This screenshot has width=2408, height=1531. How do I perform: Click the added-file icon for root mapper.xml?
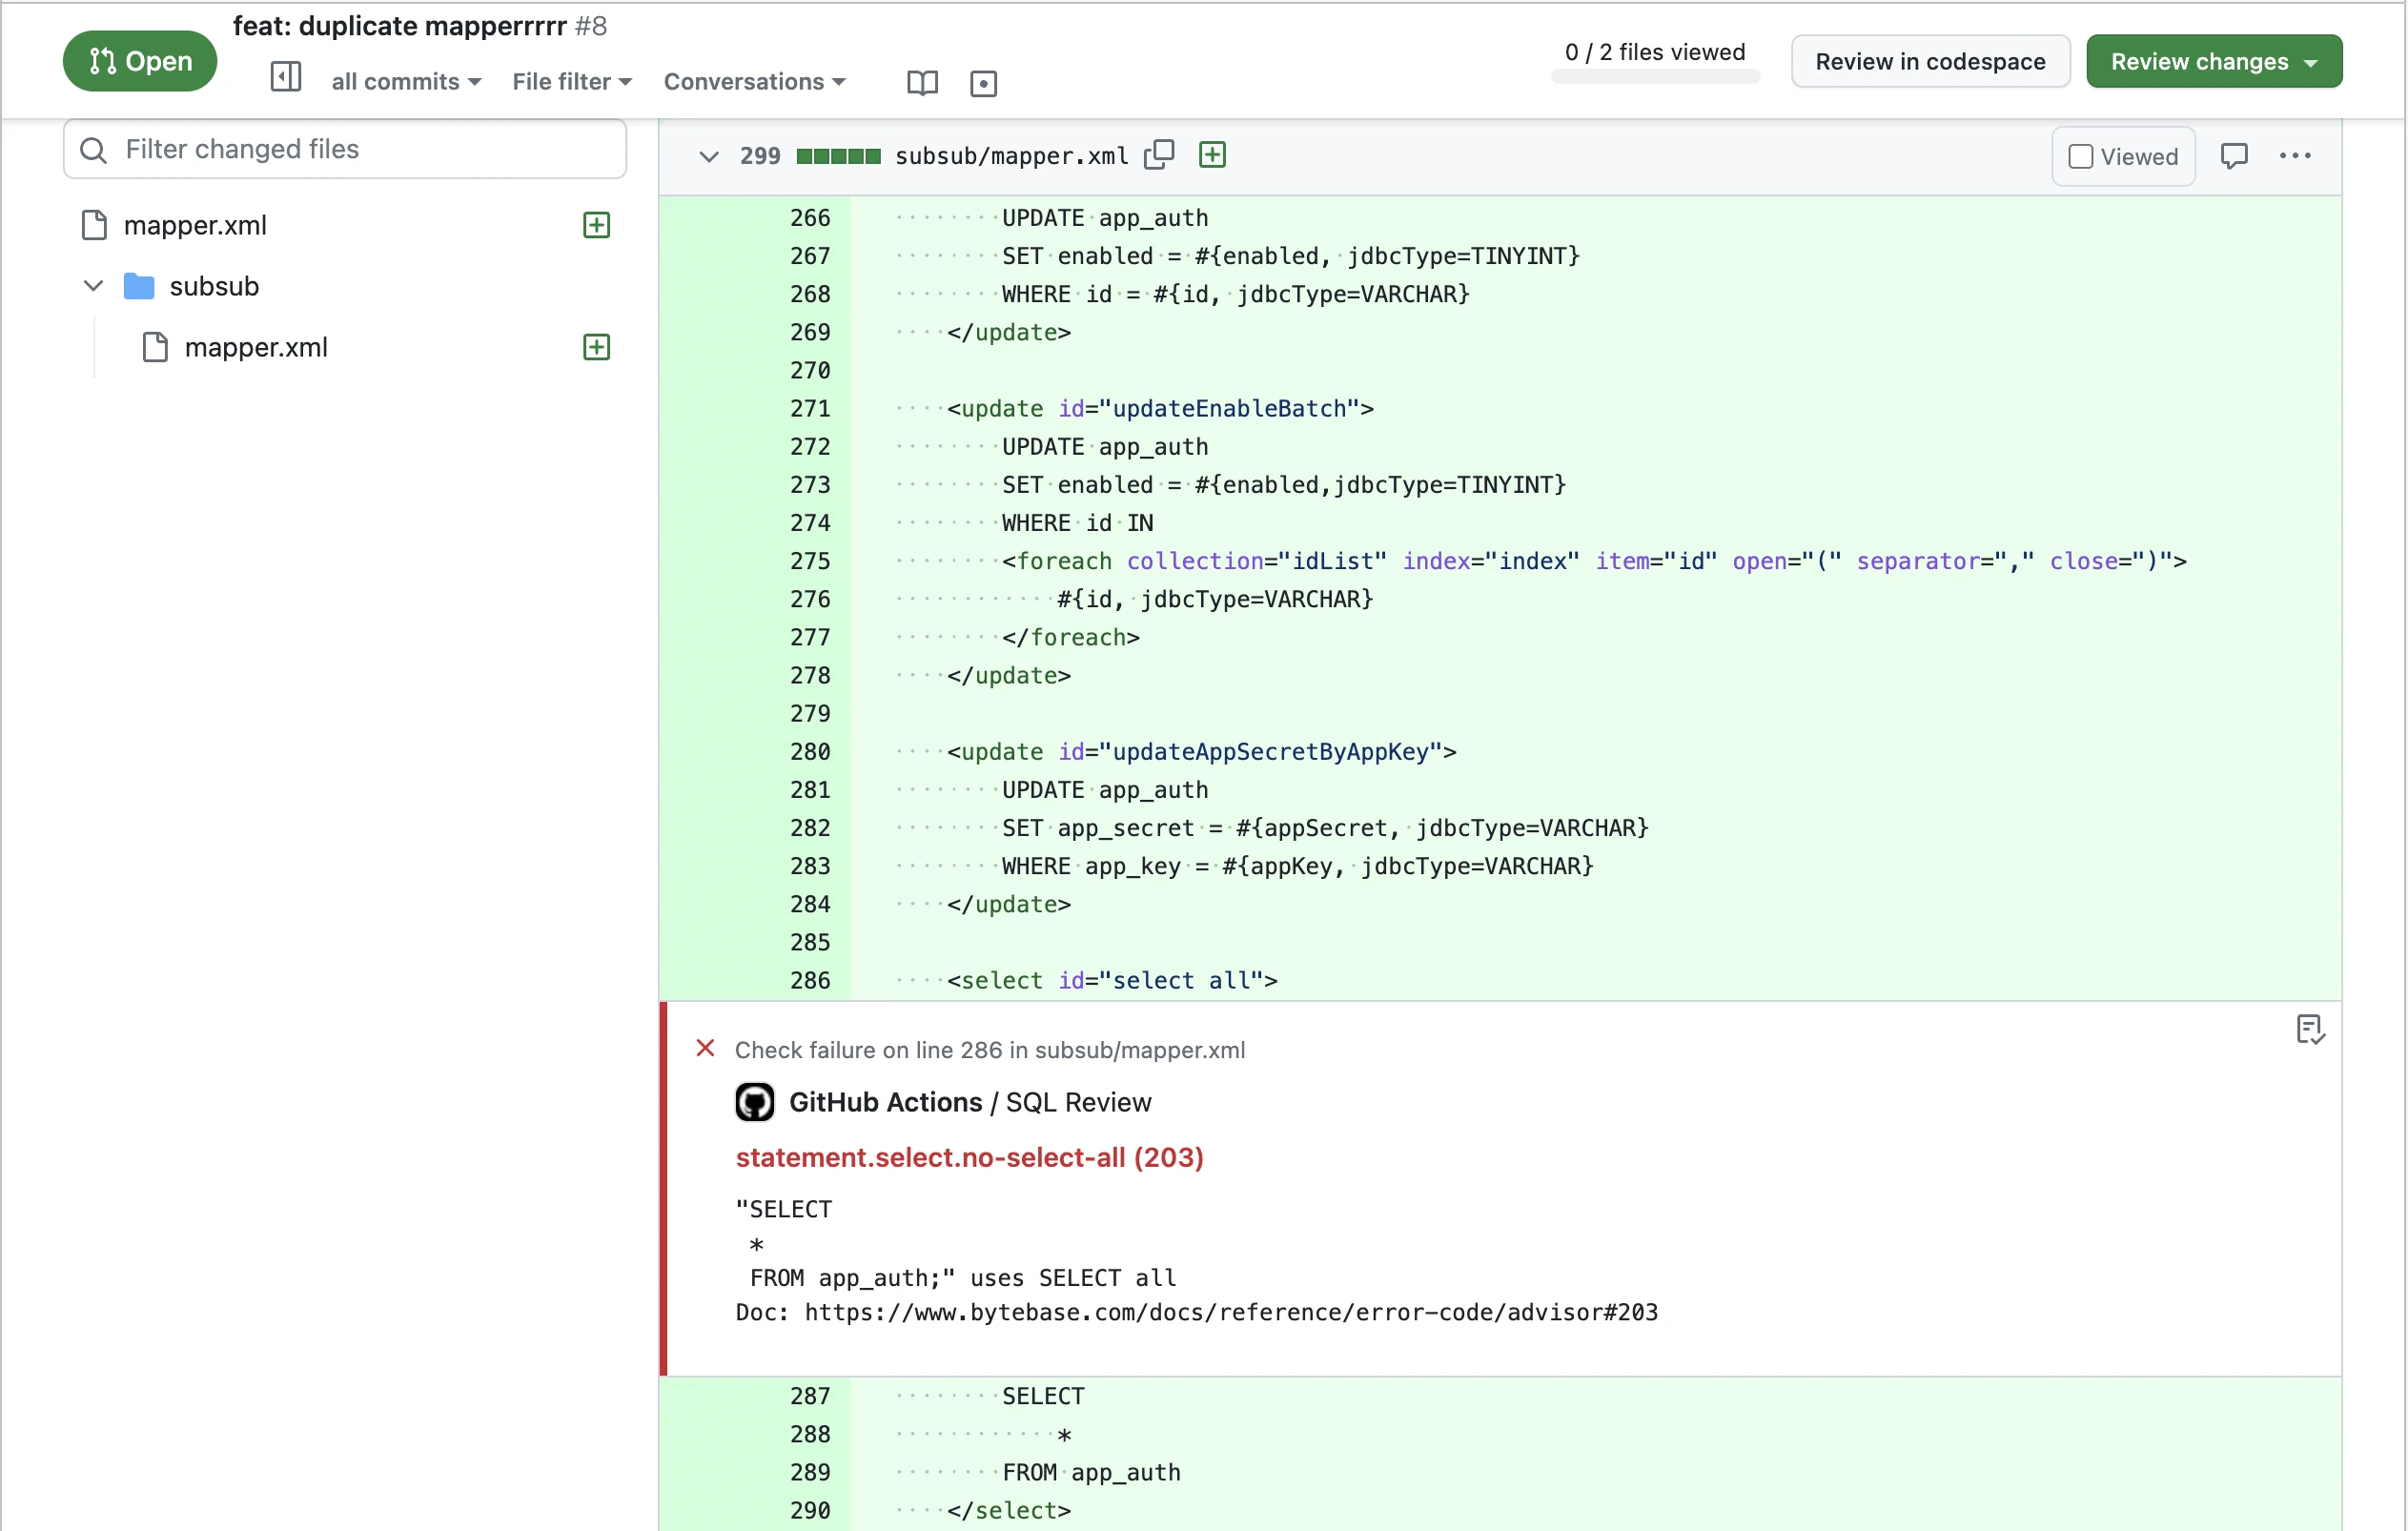597,225
